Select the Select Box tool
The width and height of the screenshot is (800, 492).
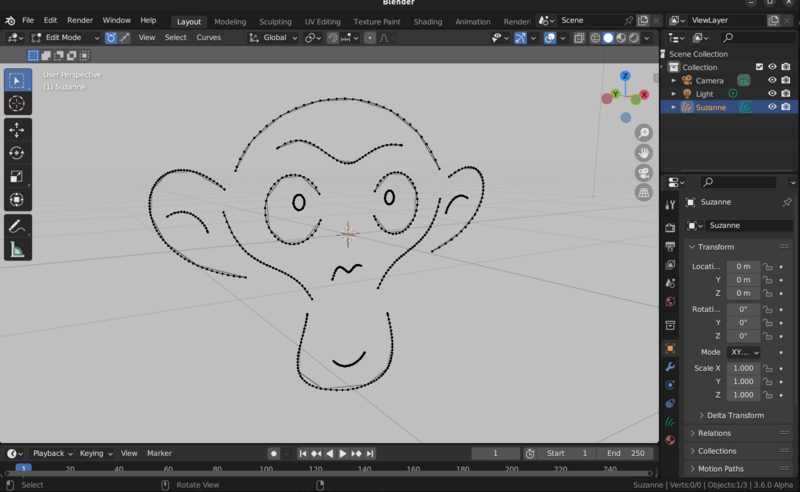click(x=17, y=81)
